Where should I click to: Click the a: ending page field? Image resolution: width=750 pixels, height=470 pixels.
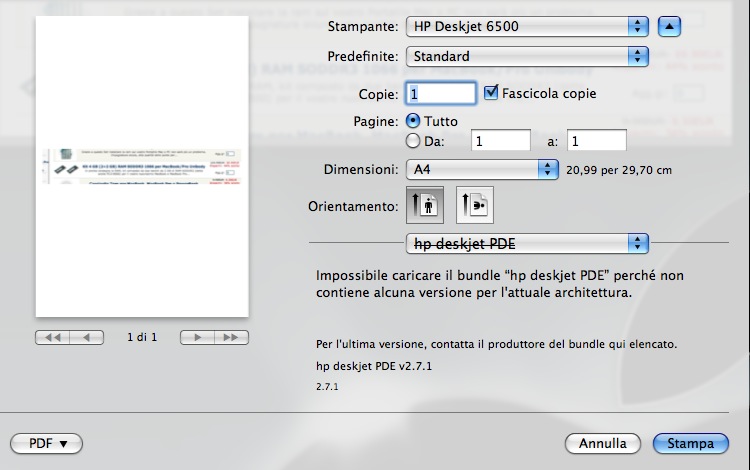click(x=597, y=141)
